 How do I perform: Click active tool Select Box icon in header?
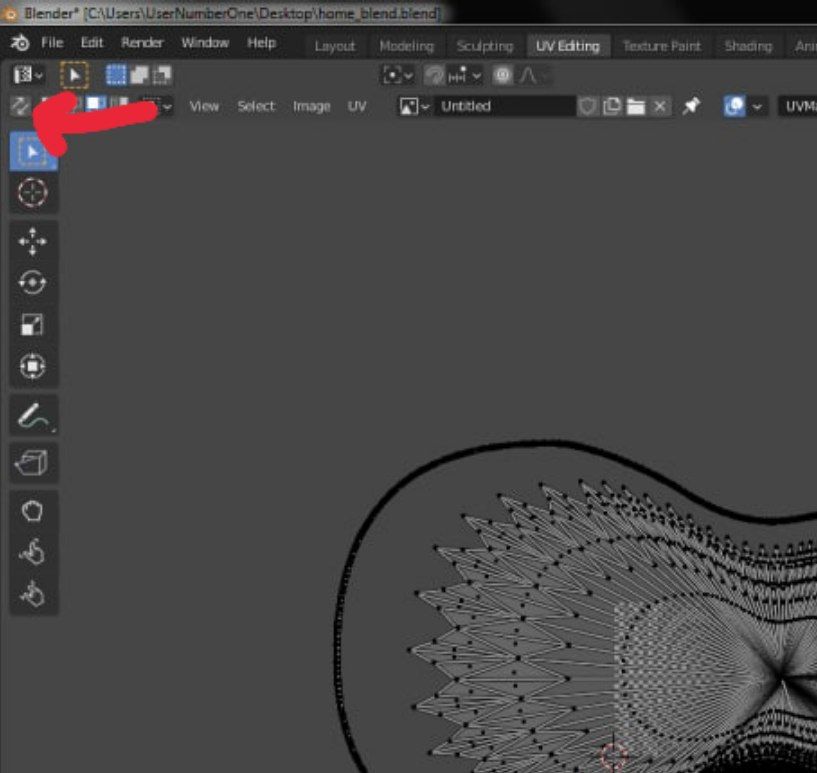click(75, 75)
